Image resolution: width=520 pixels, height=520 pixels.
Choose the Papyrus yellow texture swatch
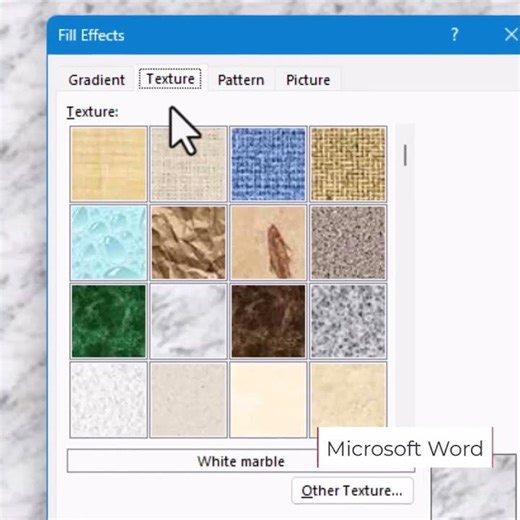[x=109, y=164]
